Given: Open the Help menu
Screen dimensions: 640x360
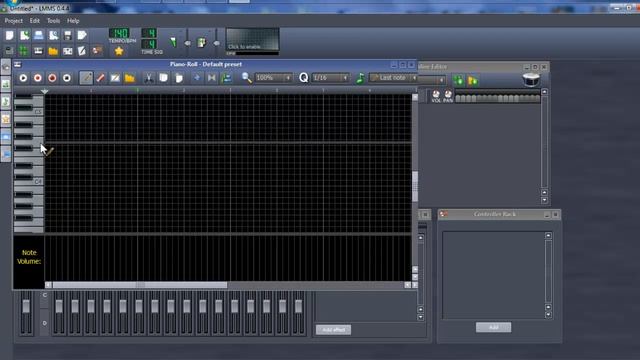Looking at the screenshot, I should (73, 20).
